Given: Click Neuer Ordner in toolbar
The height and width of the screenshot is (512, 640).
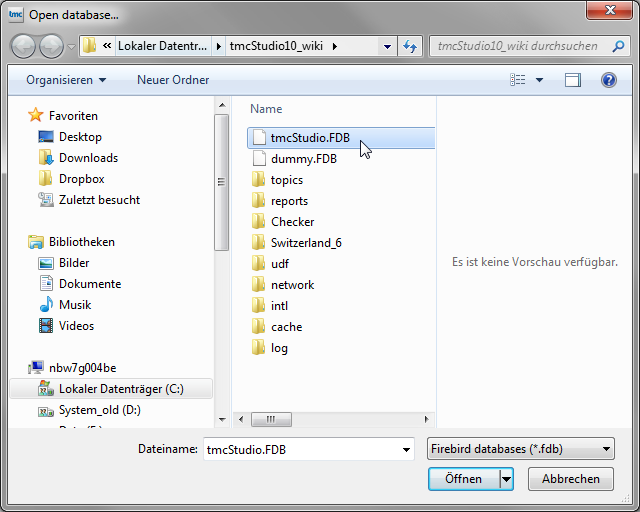Looking at the screenshot, I should click(173, 80).
